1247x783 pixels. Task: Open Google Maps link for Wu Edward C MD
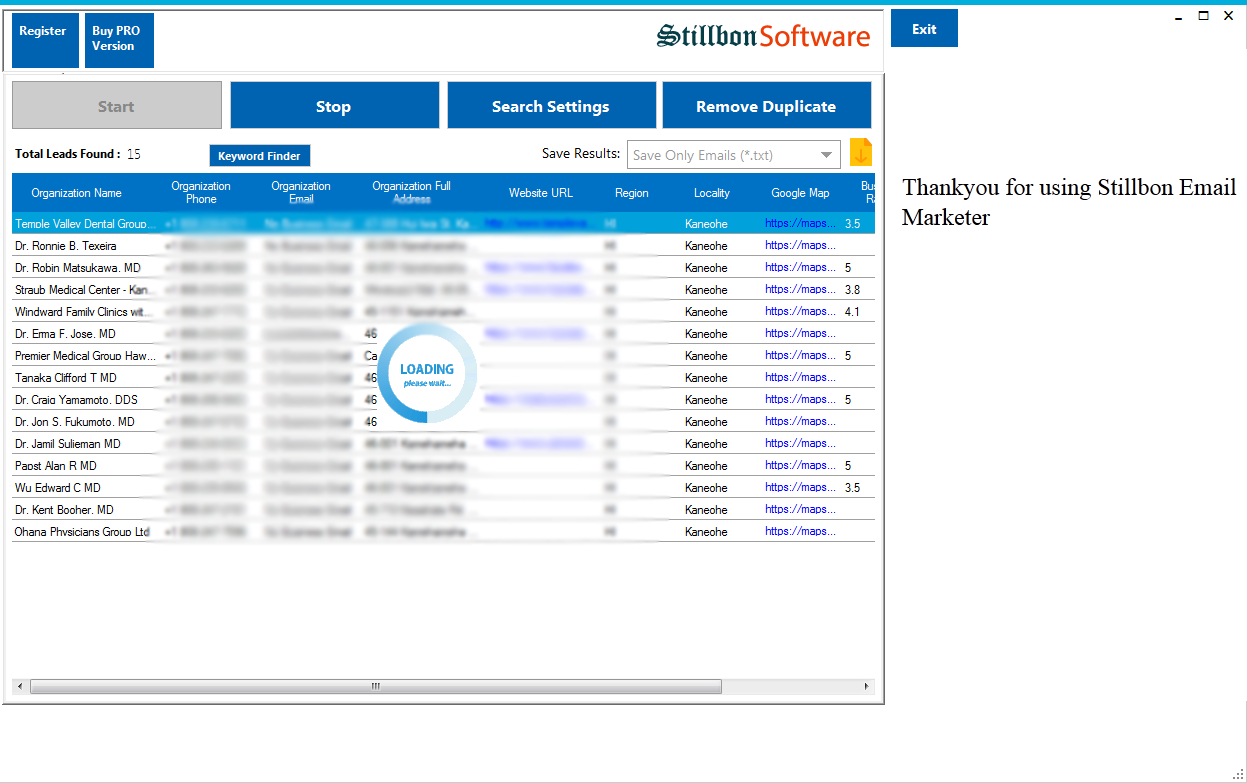801,487
